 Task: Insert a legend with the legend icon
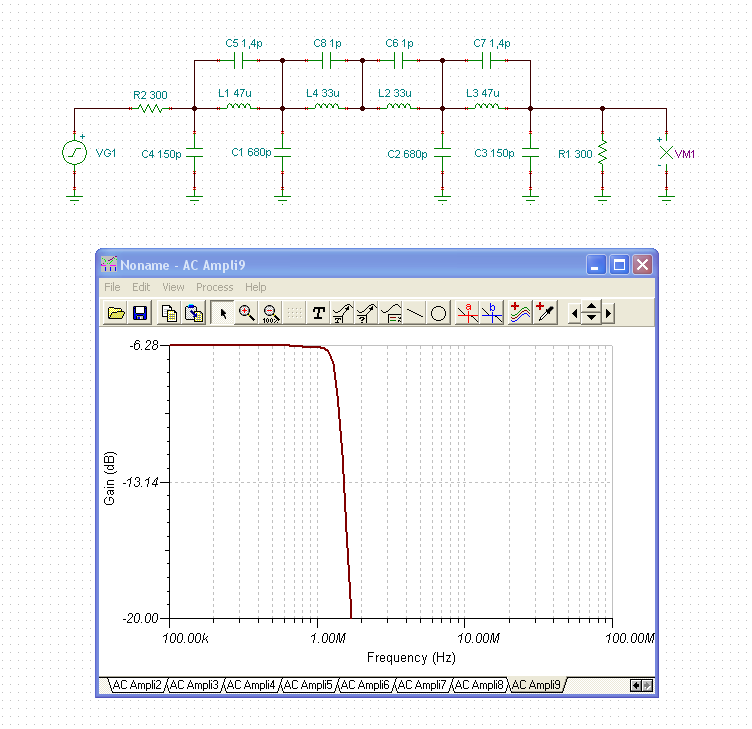pos(391,313)
